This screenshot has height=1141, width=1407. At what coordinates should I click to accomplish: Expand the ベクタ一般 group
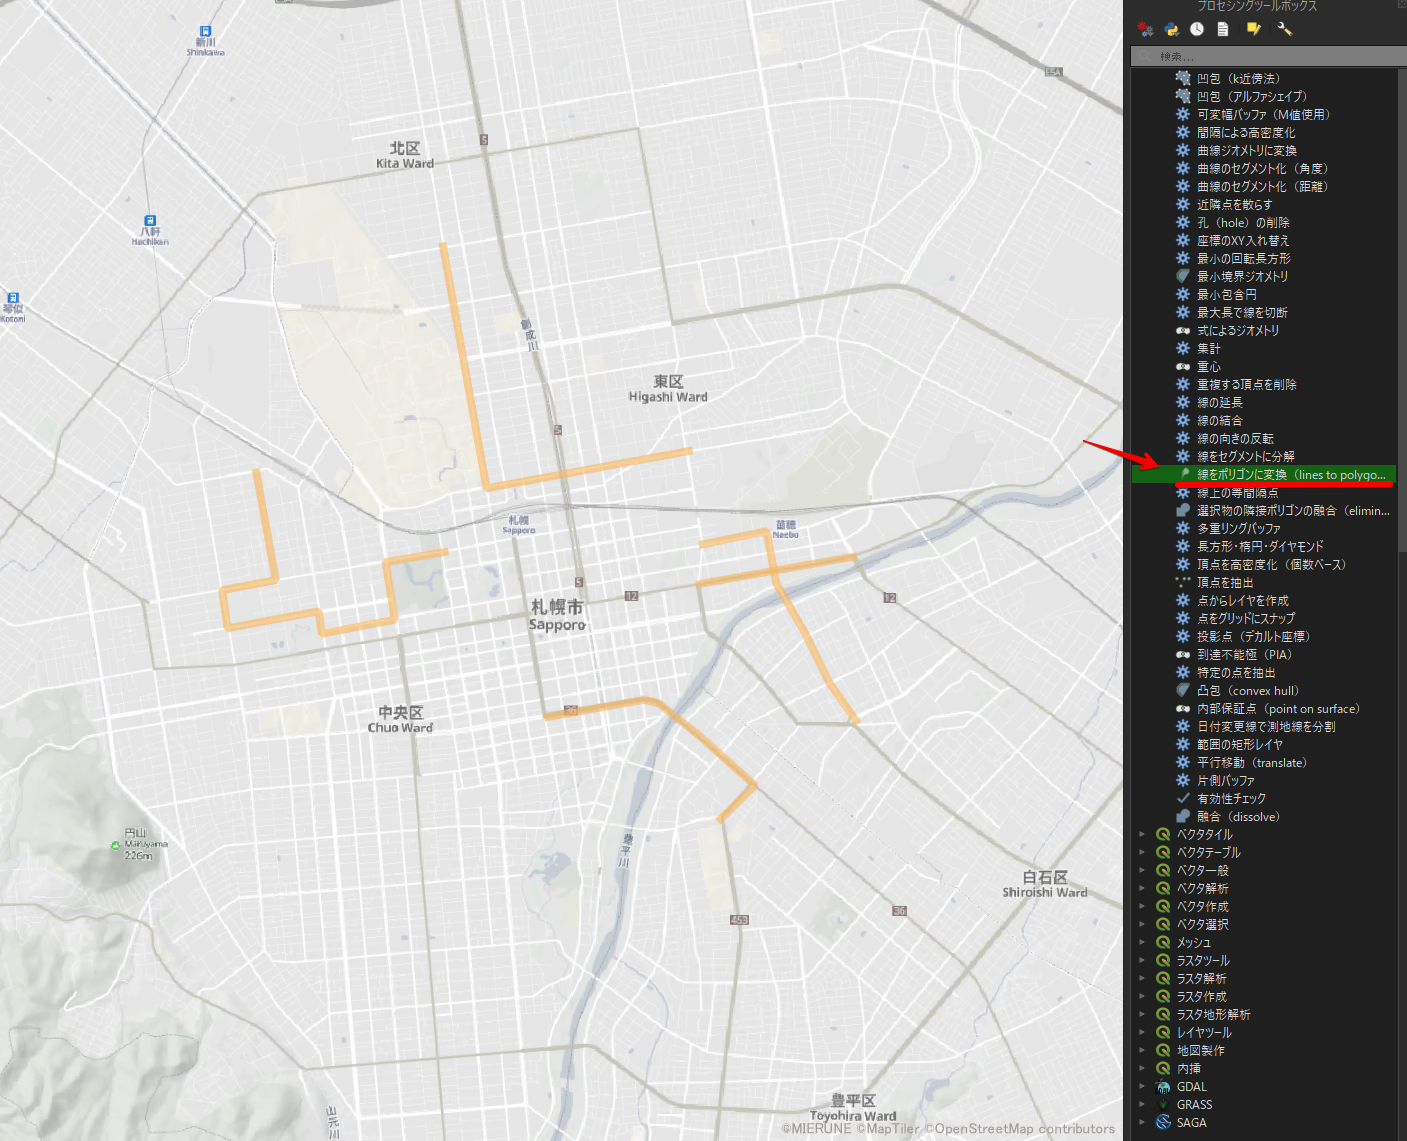coord(1142,870)
